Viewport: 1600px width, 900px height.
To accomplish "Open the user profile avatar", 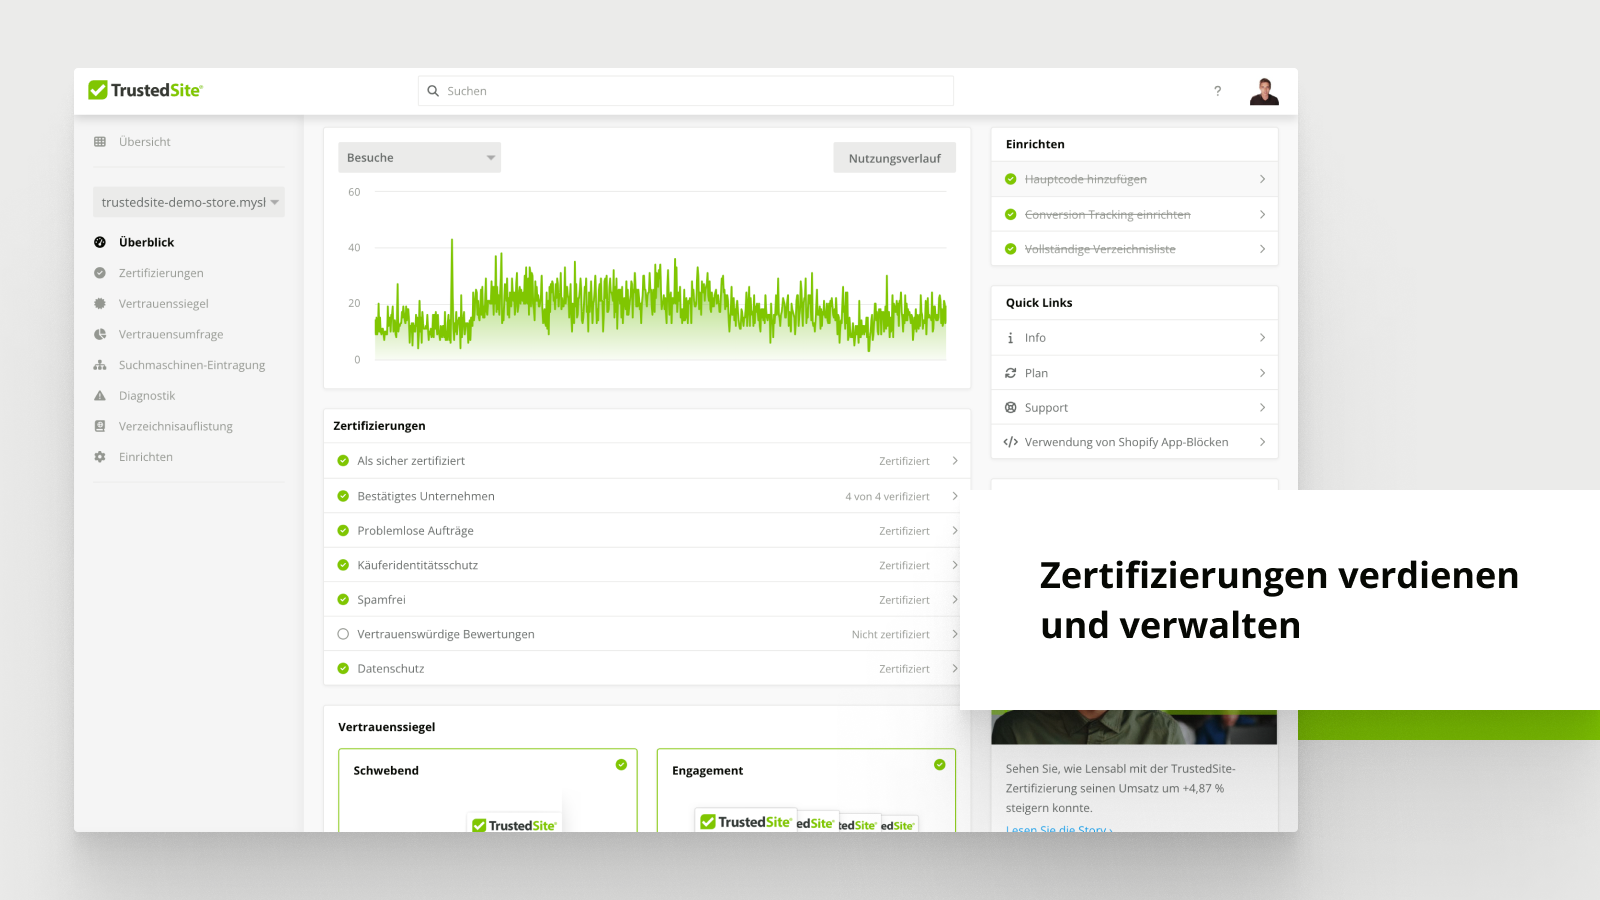I will (x=1264, y=91).
